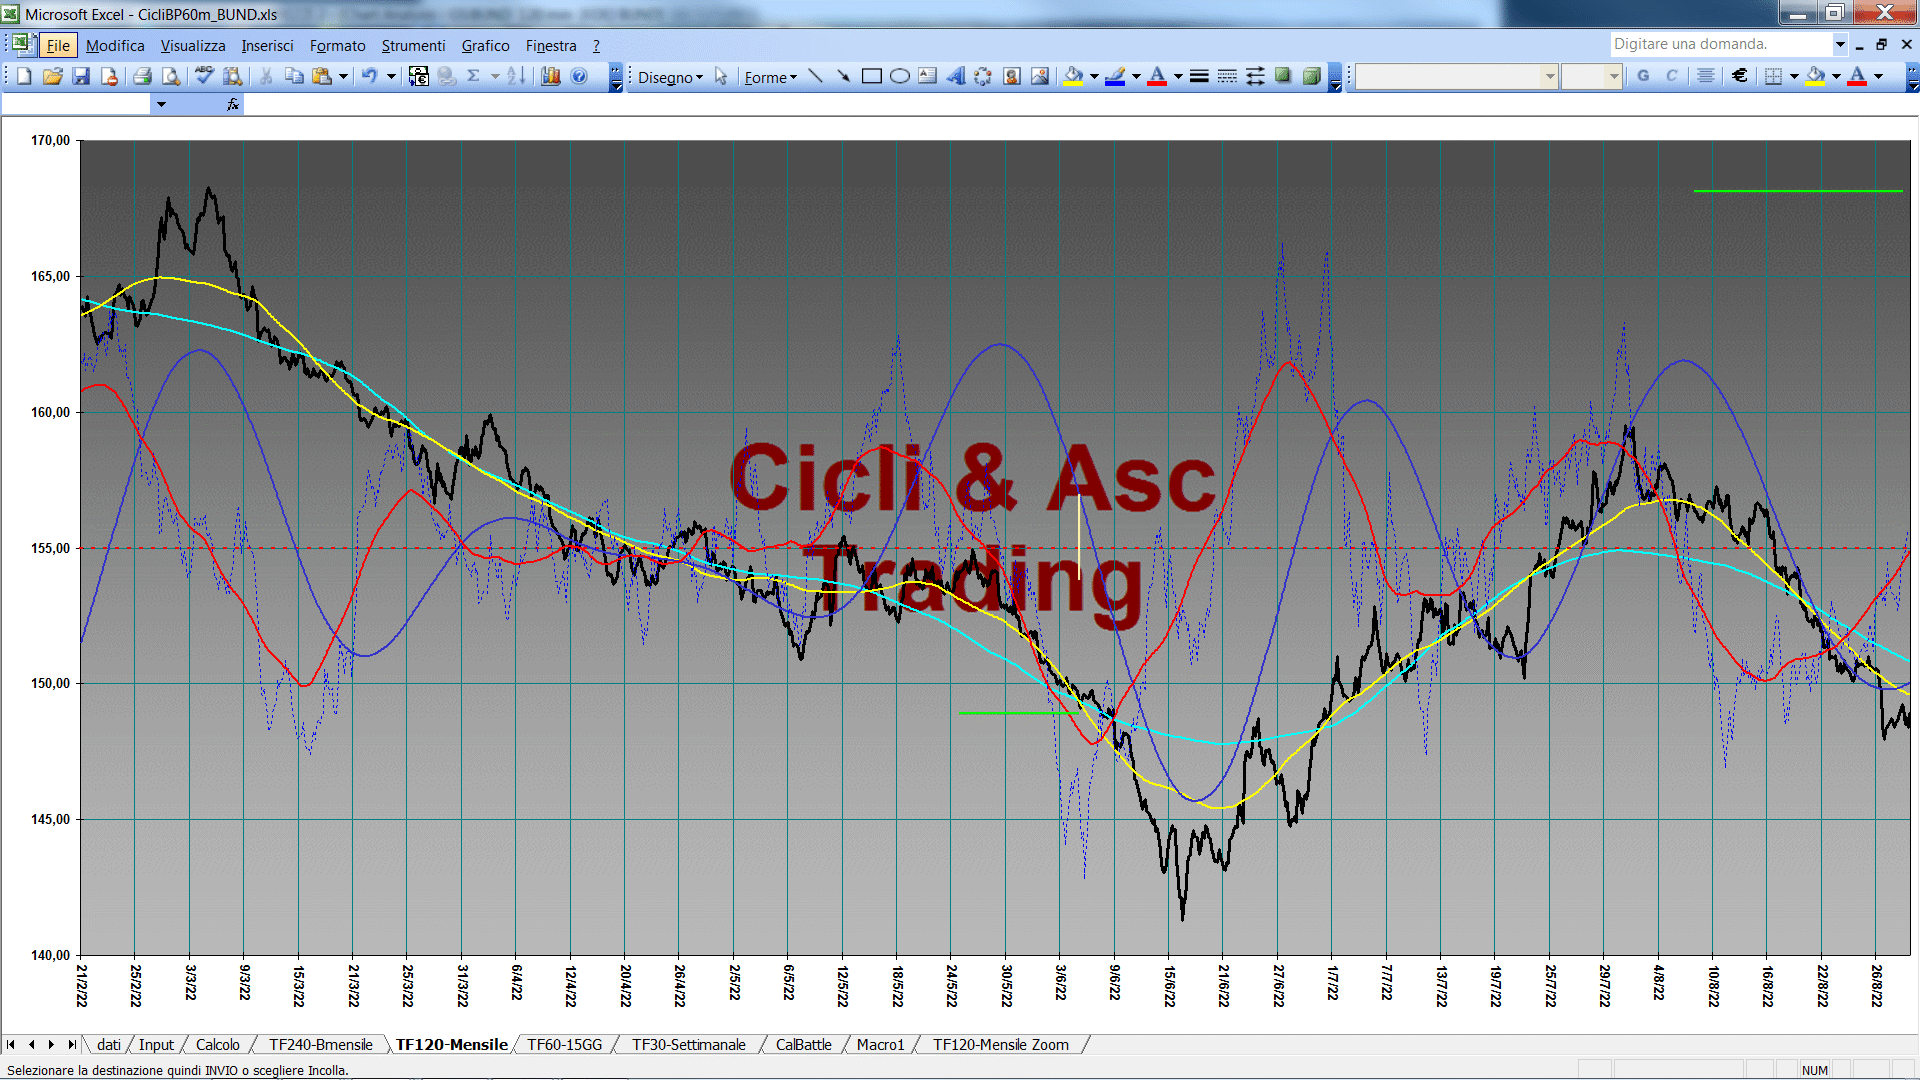This screenshot has width=1920, height=1080.
Task: Open Excel Help question-mark icon
Action: click(x=579, y=76)
